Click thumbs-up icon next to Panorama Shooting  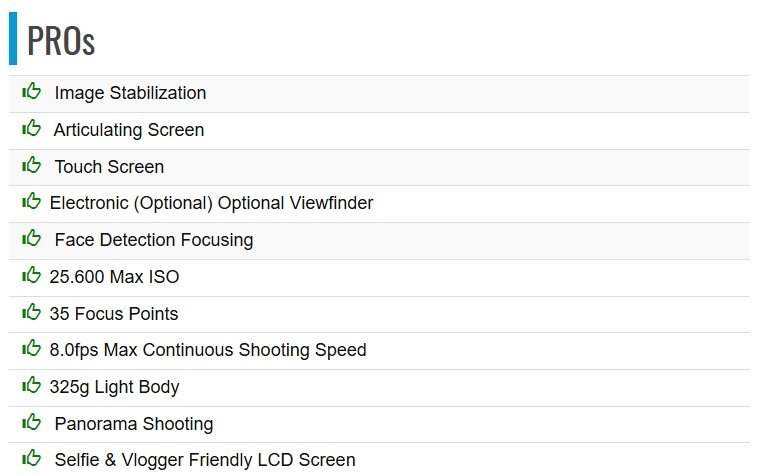[32, 422]
